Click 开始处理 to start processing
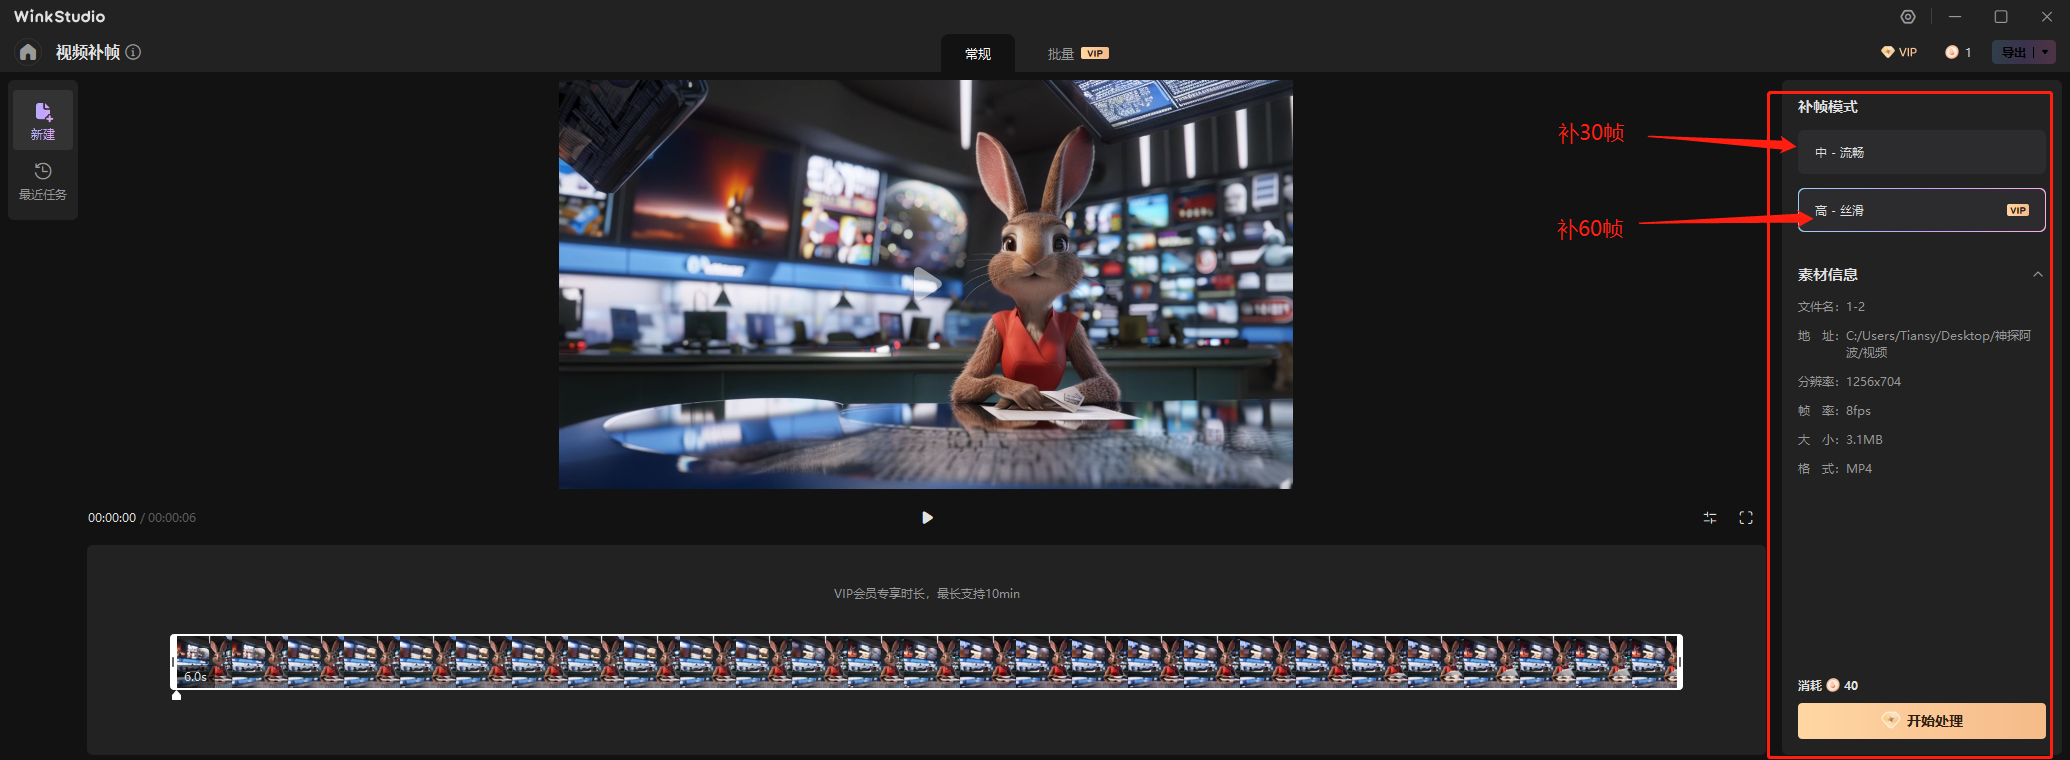Viewport: 2070px width, 760px height. 1921,721
